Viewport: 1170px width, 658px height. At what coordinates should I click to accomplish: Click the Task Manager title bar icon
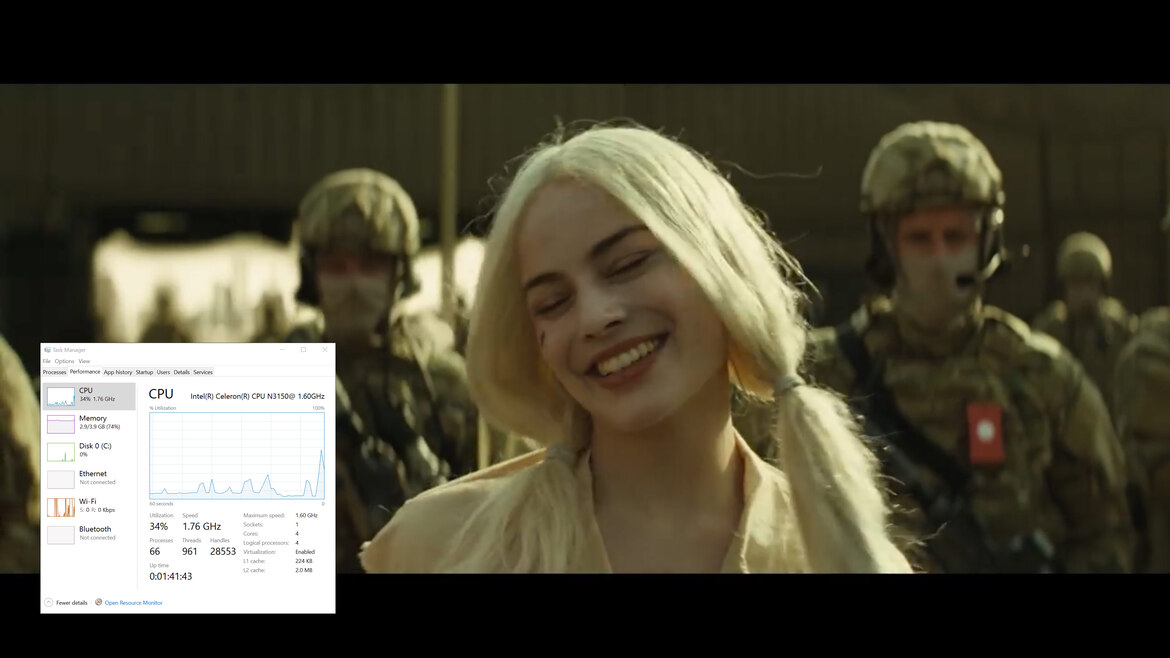(47, 350)
